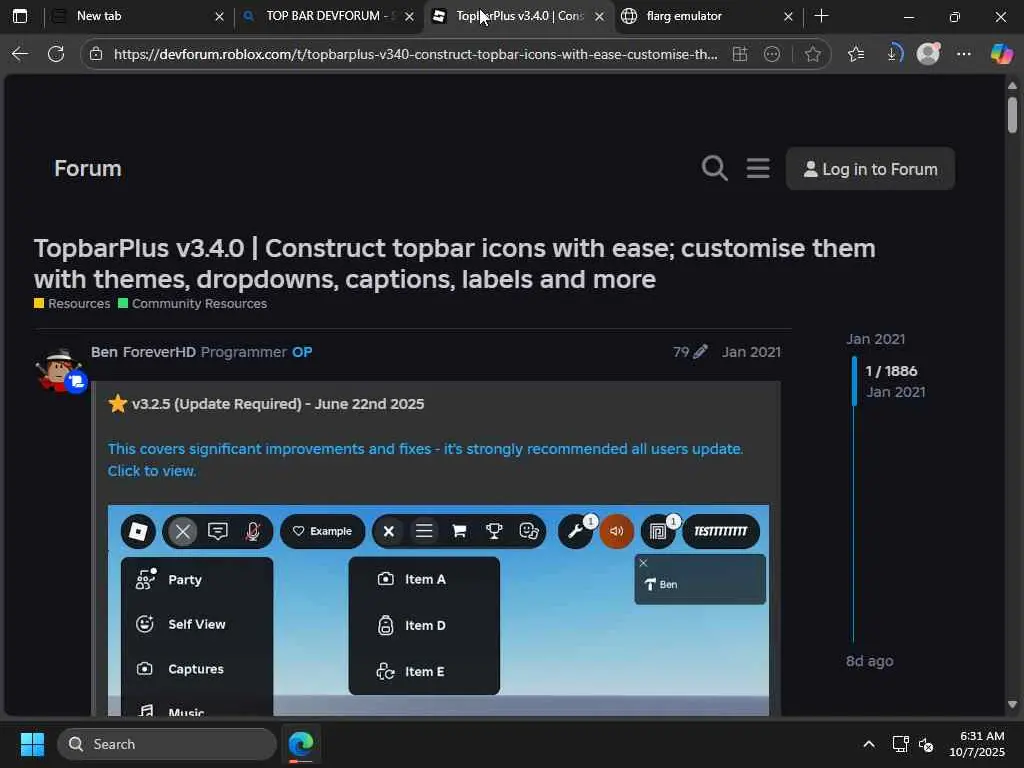View the post edit history pencil icon

[699, 352]
